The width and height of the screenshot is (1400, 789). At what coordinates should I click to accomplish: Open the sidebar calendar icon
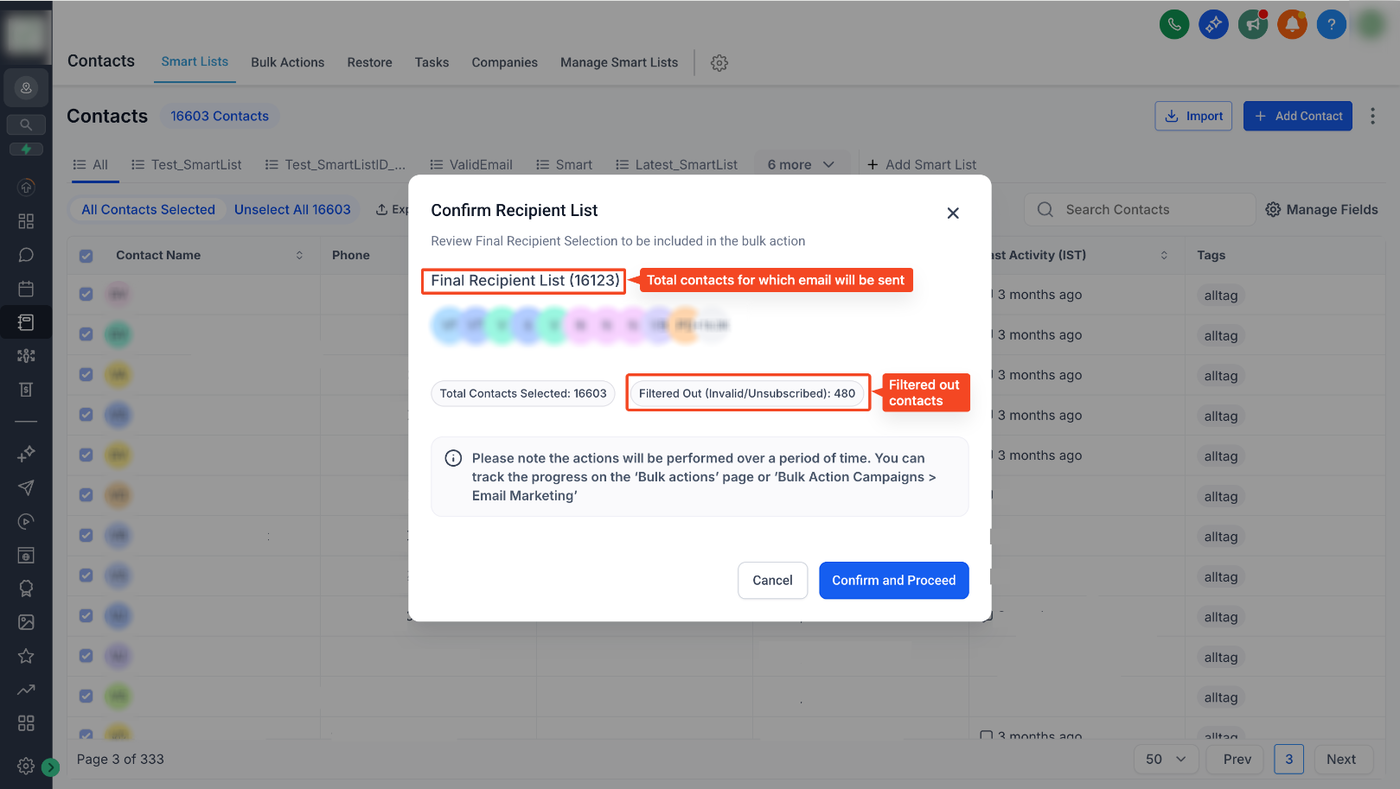point(26,289)
